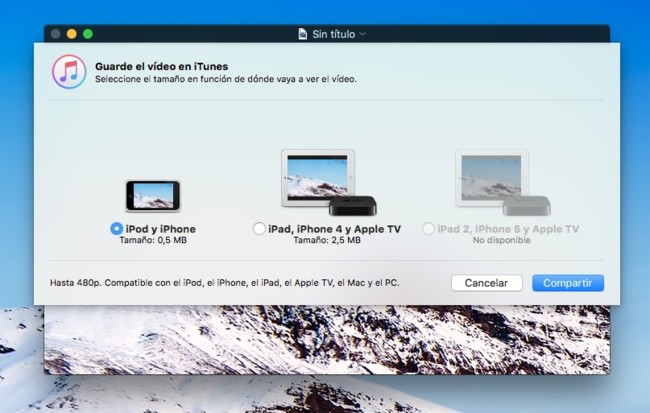The image size is (650, 413).
Task: Click the iPad with Apple TV thumbnail
Action: (x=329, y=182)
